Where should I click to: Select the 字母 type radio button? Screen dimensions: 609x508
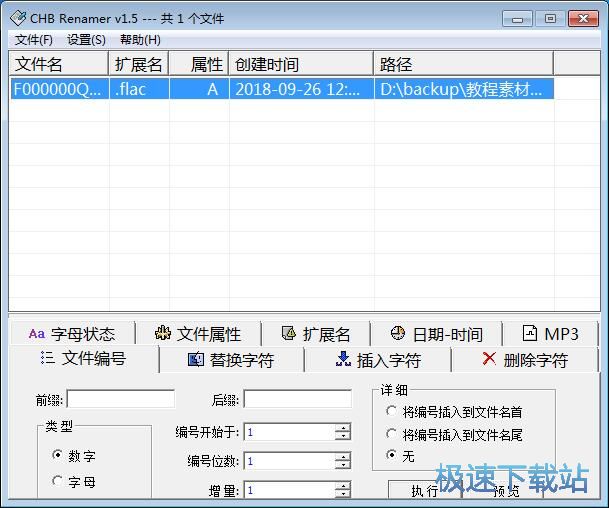click(x=57, y=481)
